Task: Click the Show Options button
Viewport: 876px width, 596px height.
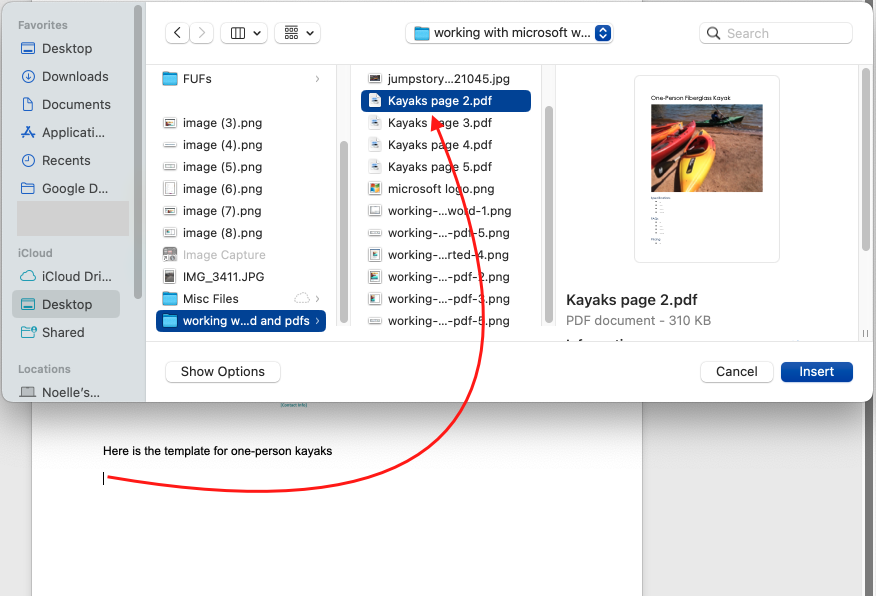Action: click(x=223, y=372)
